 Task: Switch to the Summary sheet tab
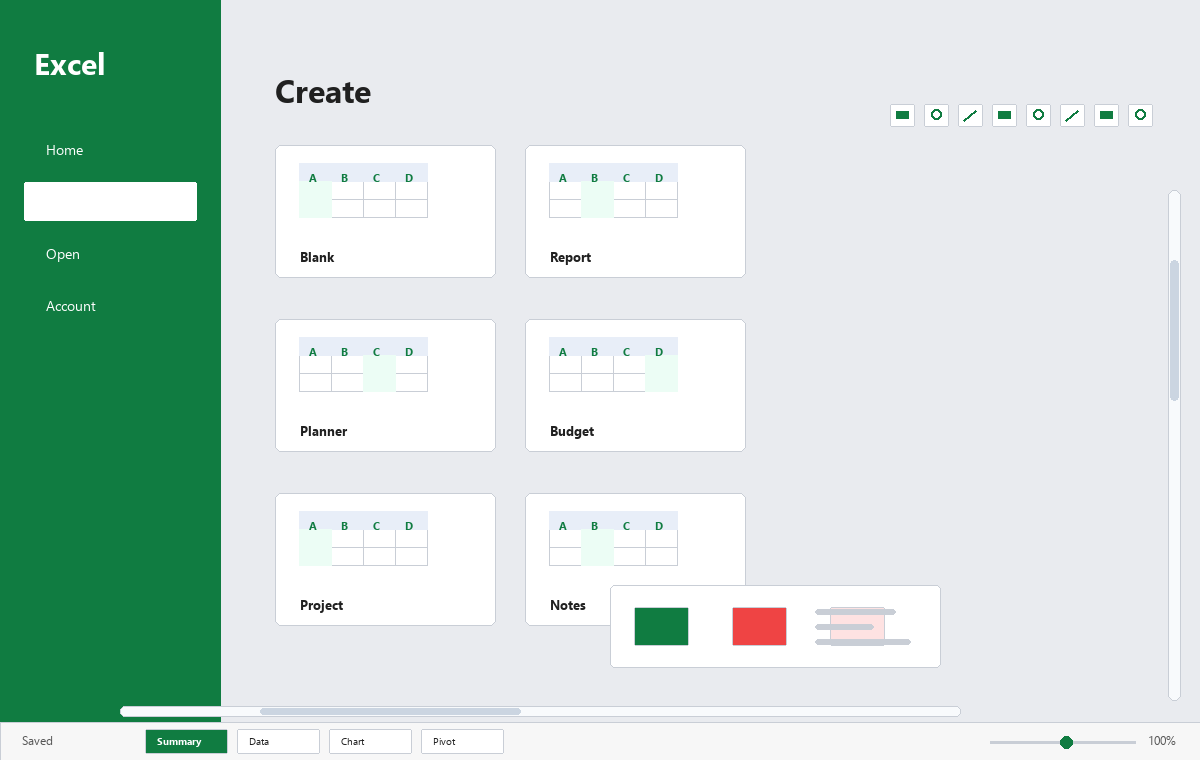pyautogui.click(x=186, y=741)
